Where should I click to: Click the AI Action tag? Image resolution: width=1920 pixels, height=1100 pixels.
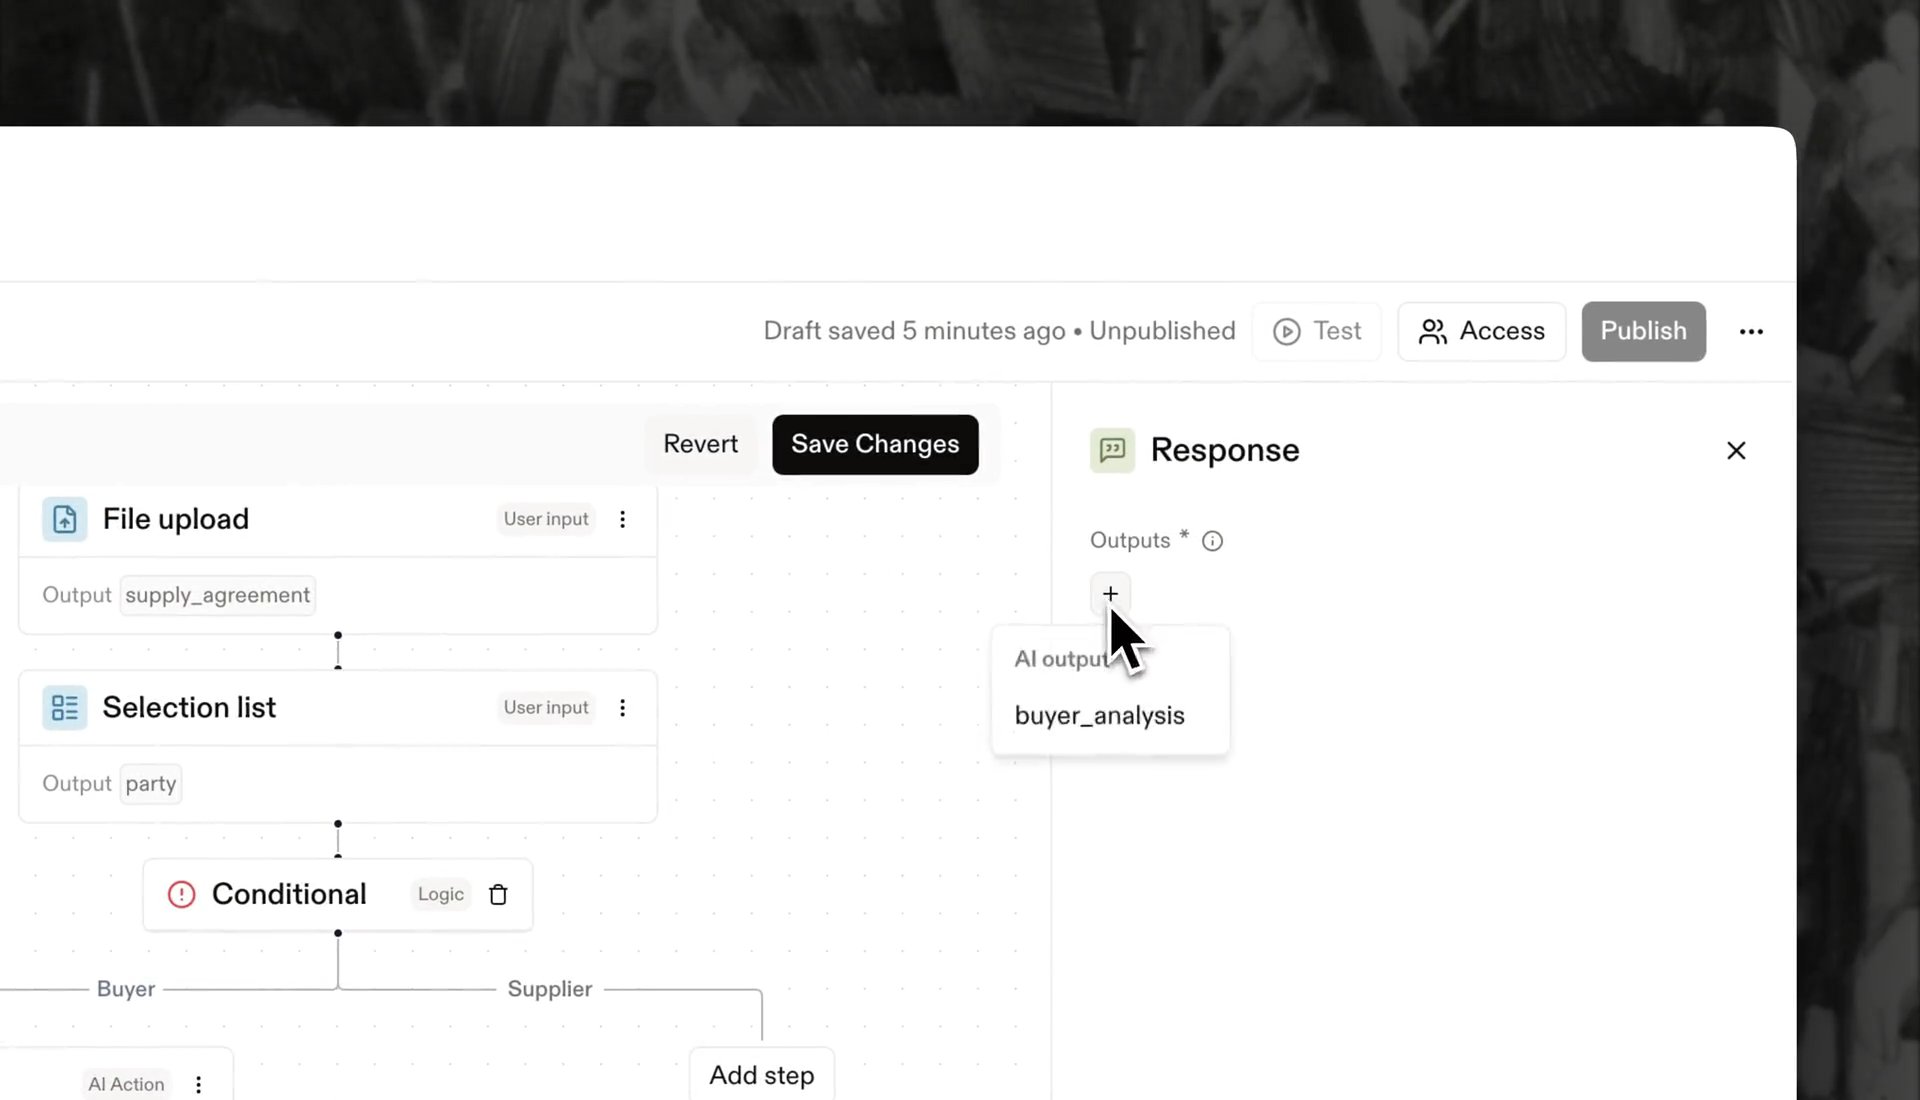(x=126, y=1084)
